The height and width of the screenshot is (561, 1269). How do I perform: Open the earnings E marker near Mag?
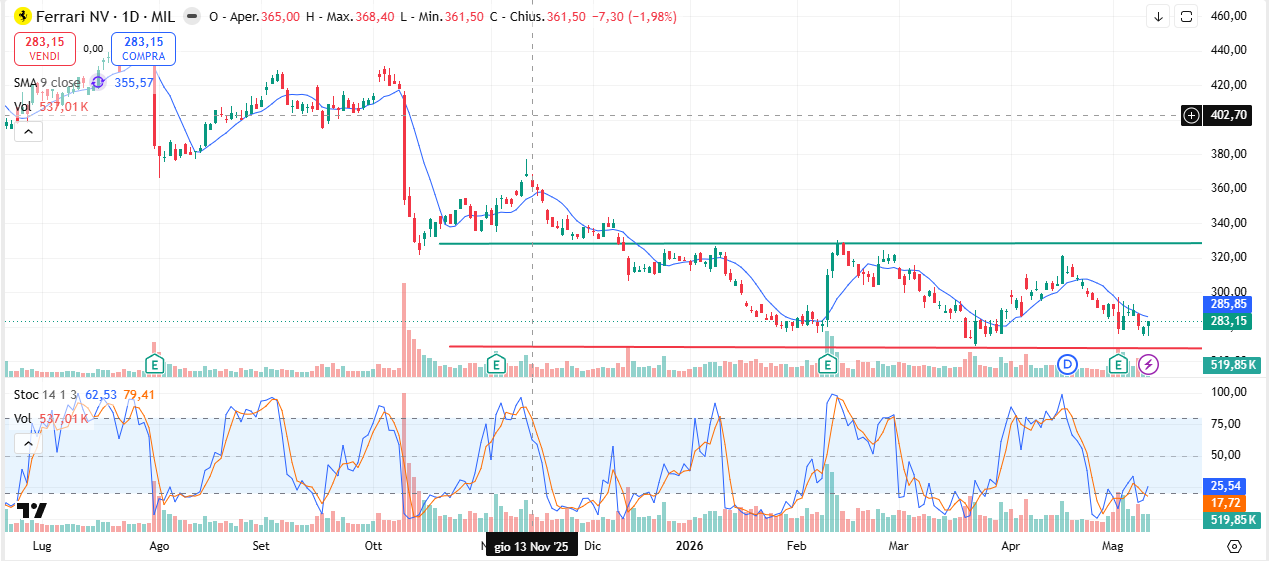1120,364
